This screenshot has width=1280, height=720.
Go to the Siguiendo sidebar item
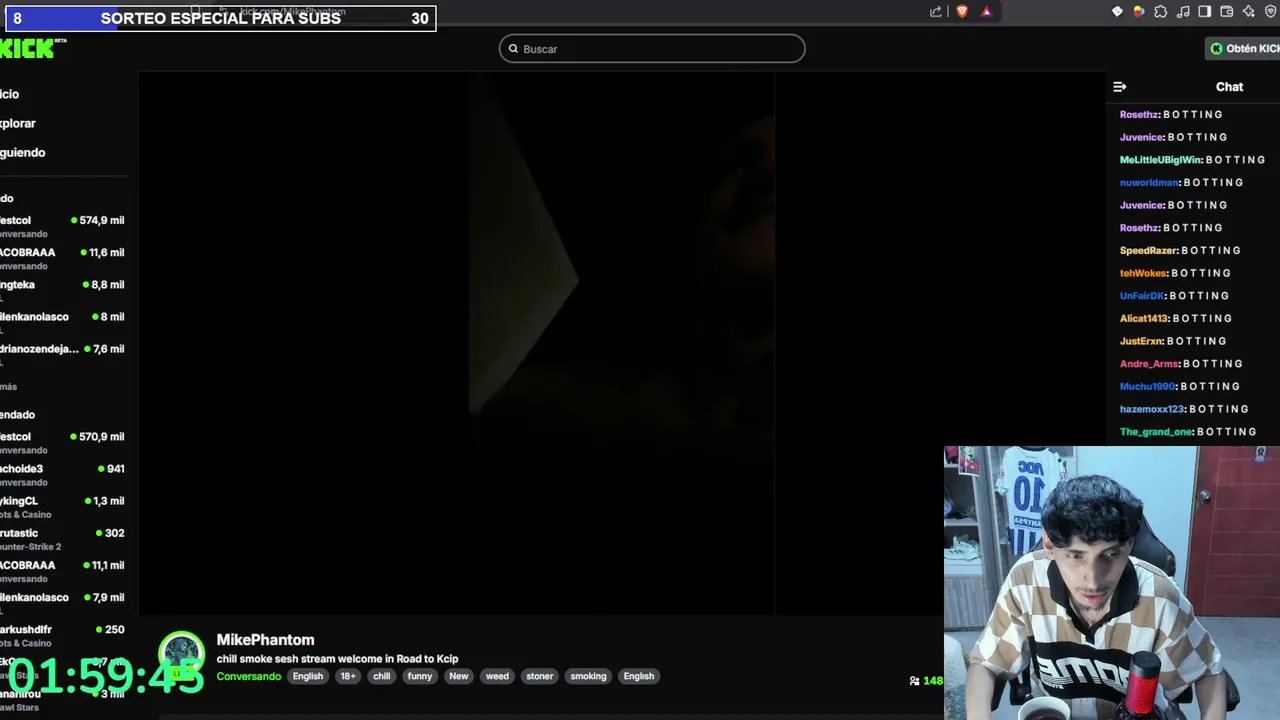[22, 152]
